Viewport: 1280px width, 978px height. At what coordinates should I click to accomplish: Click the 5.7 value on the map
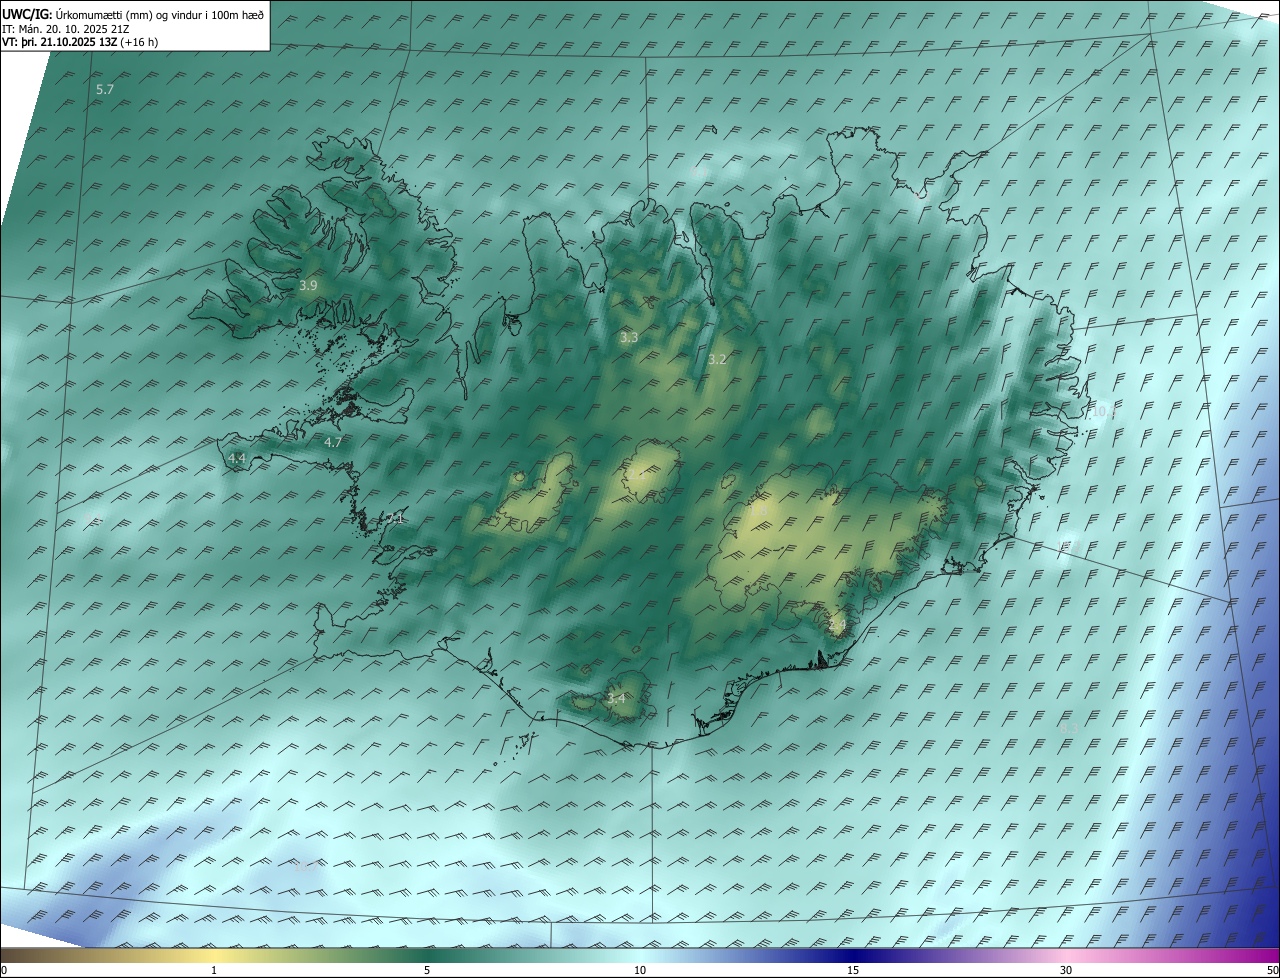(105, 90)
